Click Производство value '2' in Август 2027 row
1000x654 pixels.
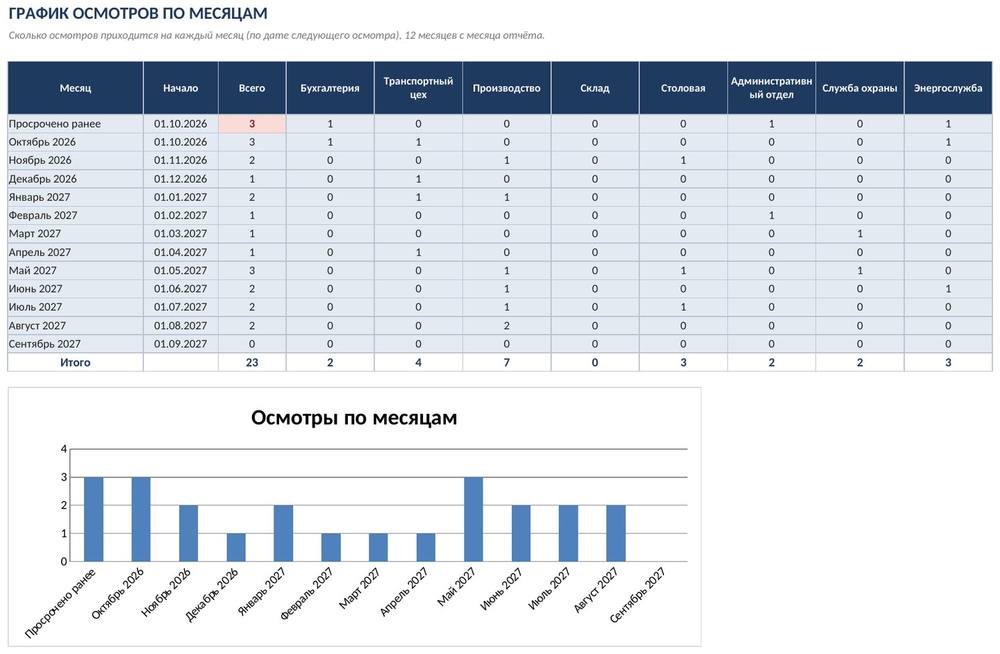(506, 325)
